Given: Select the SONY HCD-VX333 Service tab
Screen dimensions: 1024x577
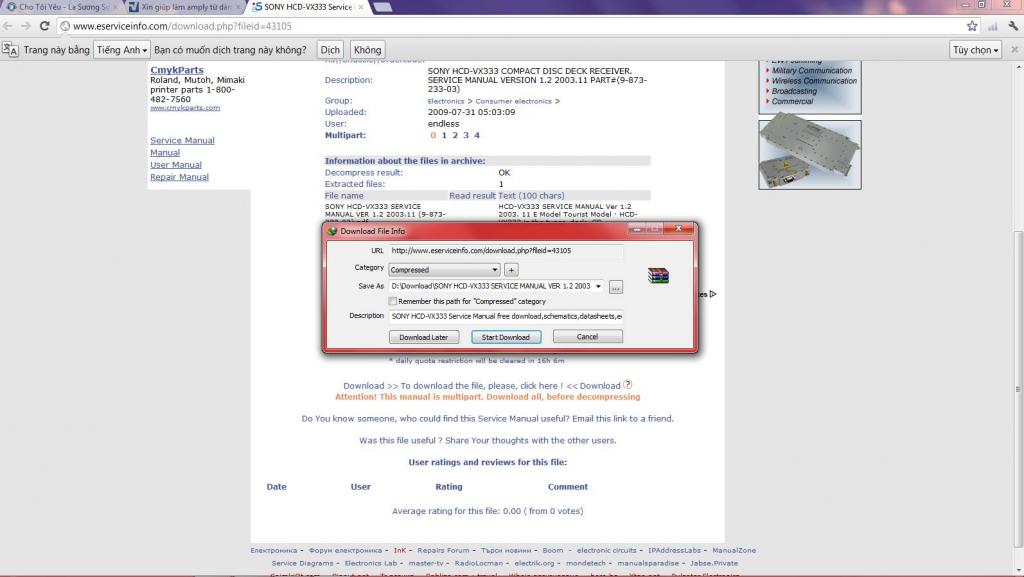Looking at the screenshot, I should (x=307, y=7).
